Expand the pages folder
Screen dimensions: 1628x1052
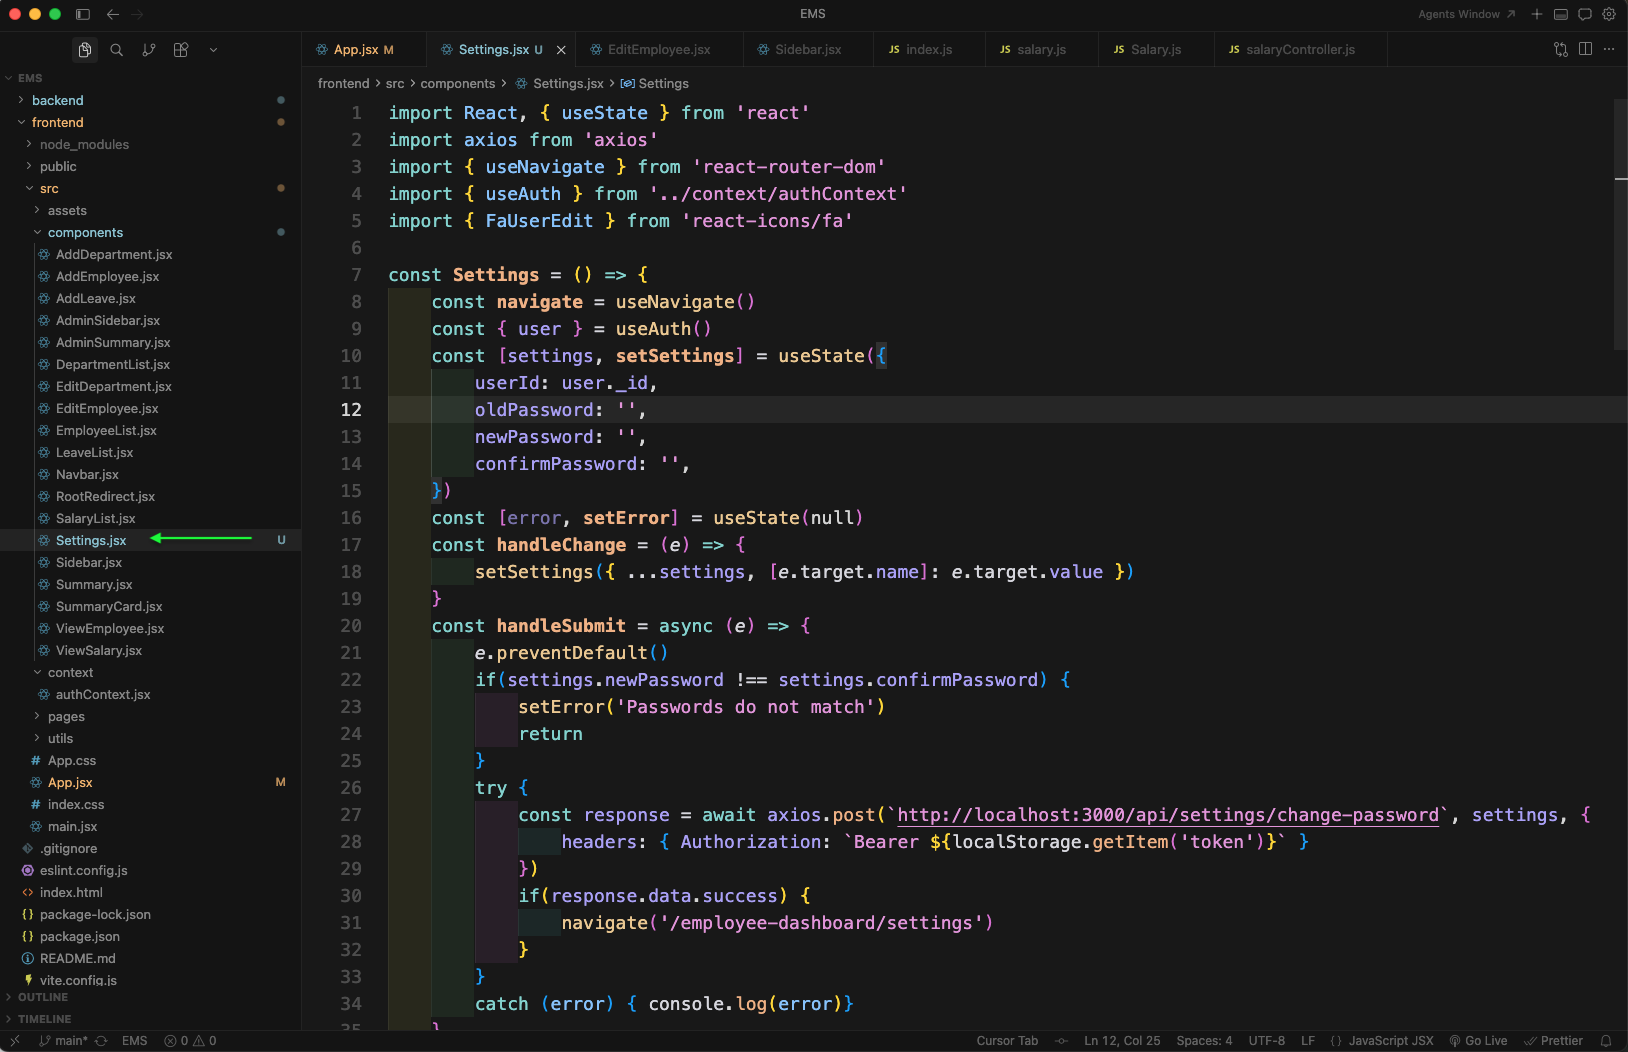(150, 716)
